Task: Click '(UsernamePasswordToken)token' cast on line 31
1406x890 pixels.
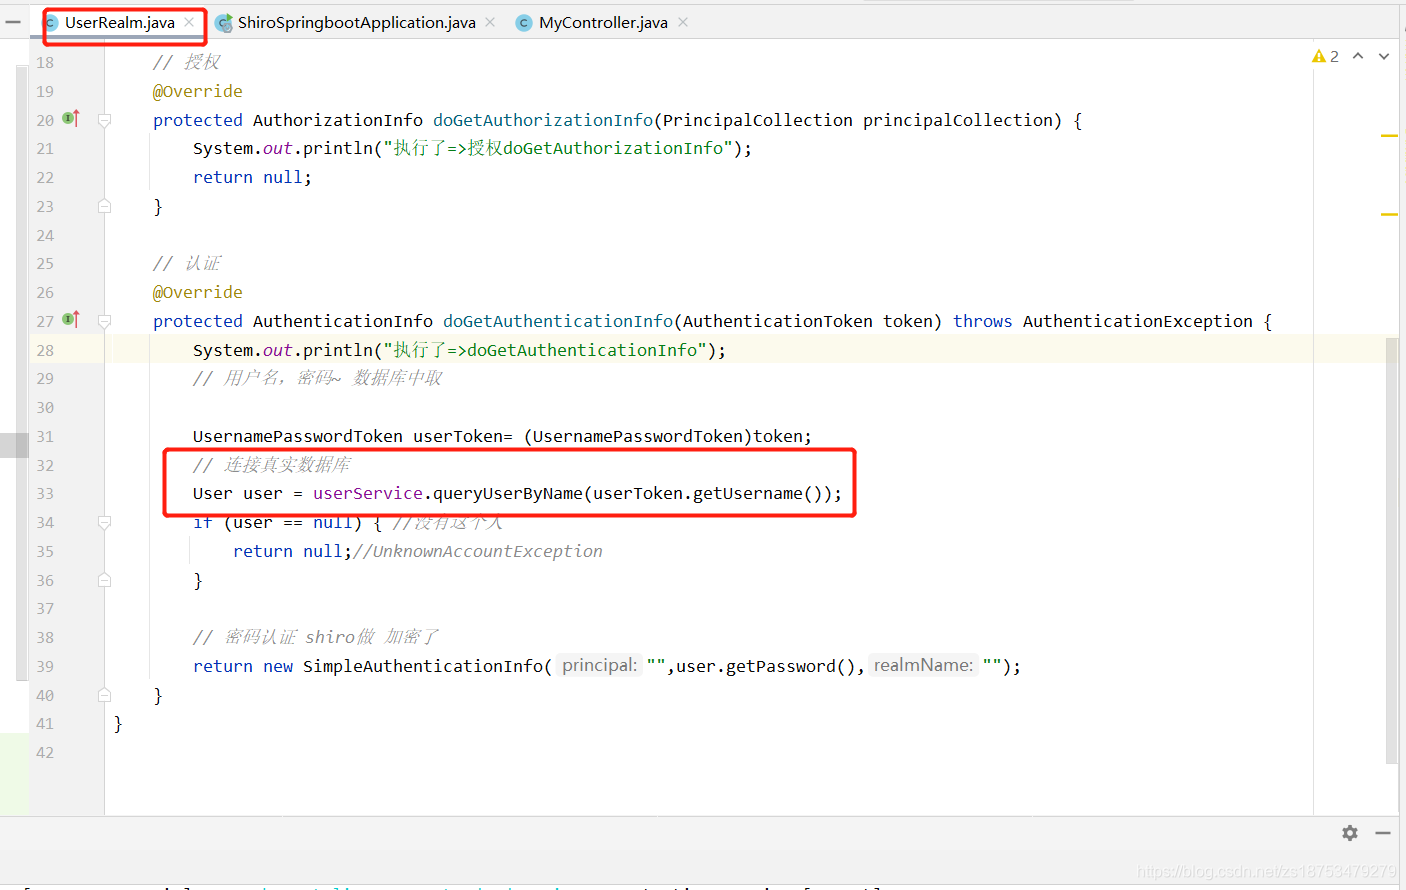Action: point(663,436)
